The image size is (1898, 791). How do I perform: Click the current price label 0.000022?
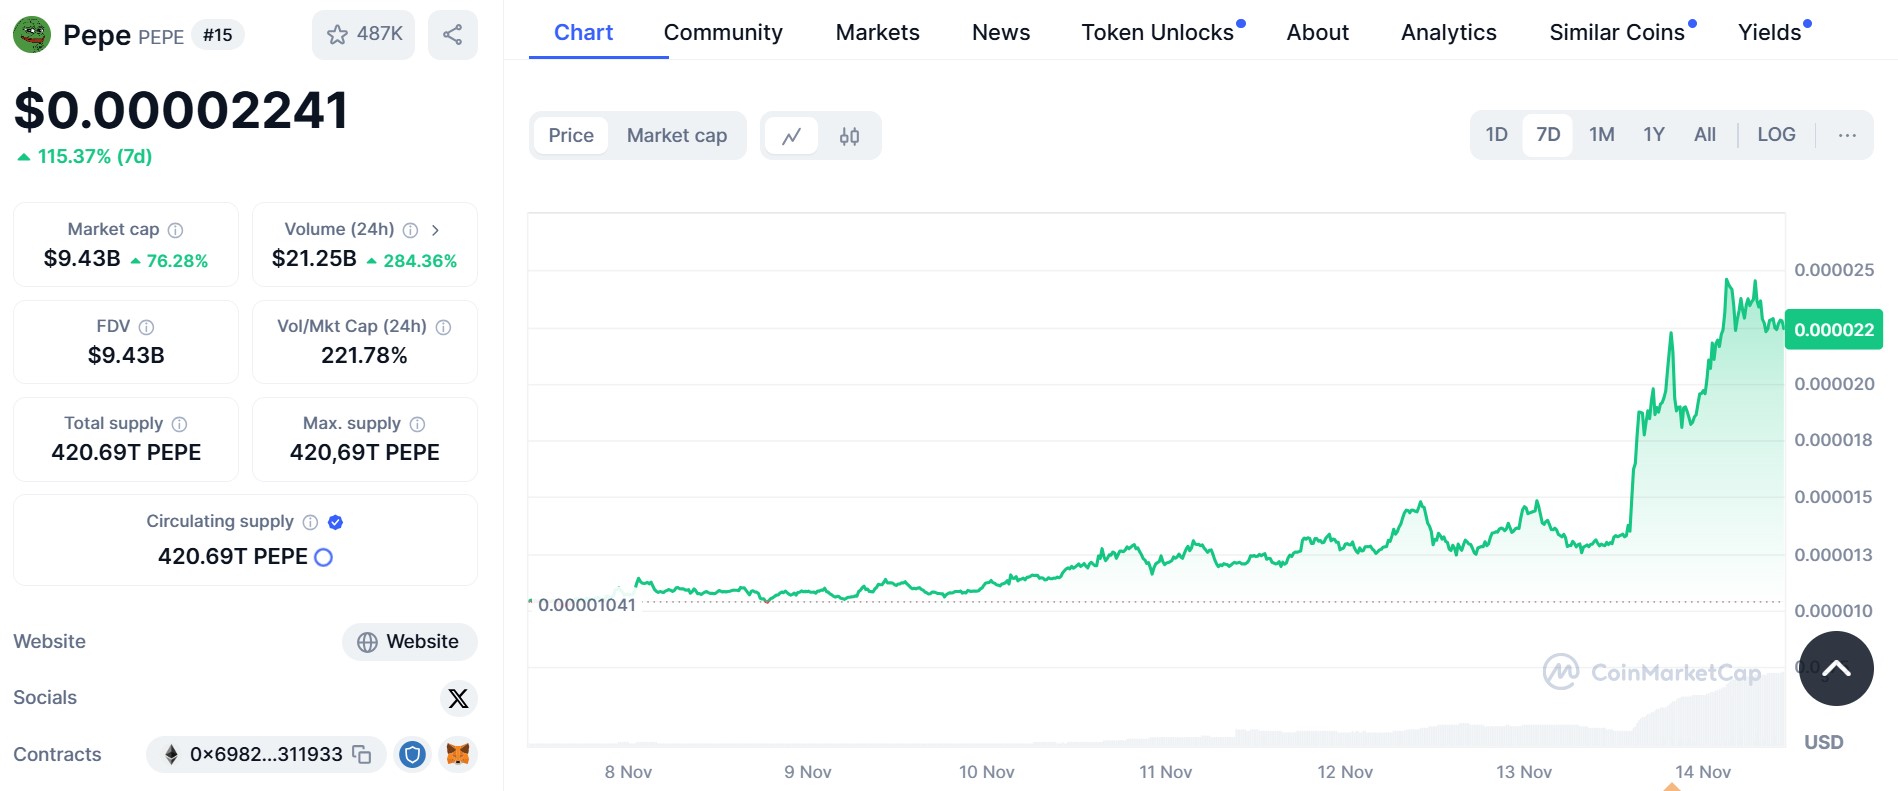[x=1834, y=330]
